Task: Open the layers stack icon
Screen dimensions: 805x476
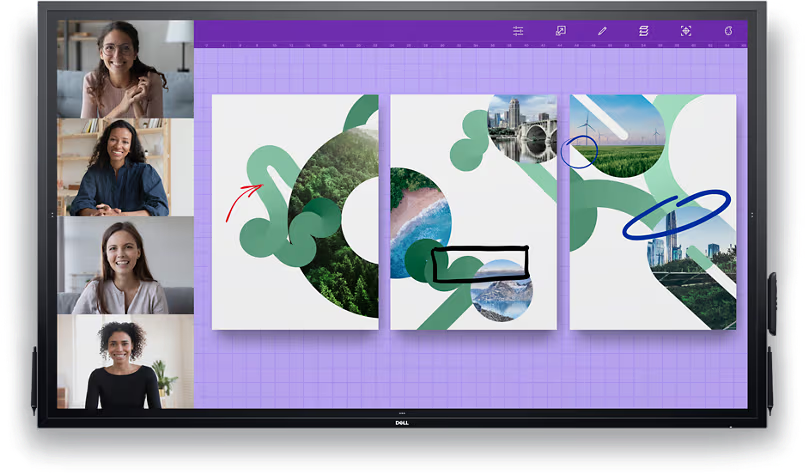Action: 643,31
